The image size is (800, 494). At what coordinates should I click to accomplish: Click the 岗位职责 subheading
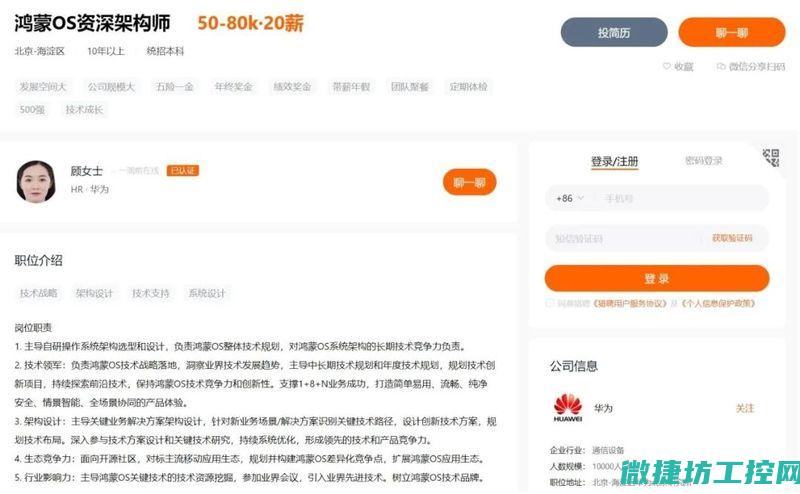tap(33, 328)
